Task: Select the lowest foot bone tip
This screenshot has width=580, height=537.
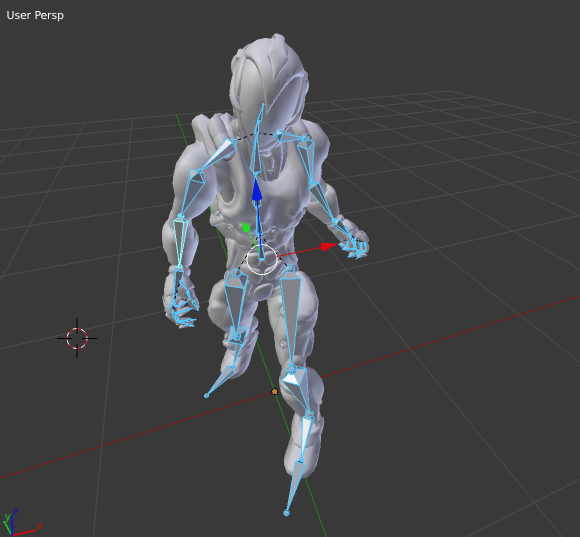Action: tap(286, 513)
